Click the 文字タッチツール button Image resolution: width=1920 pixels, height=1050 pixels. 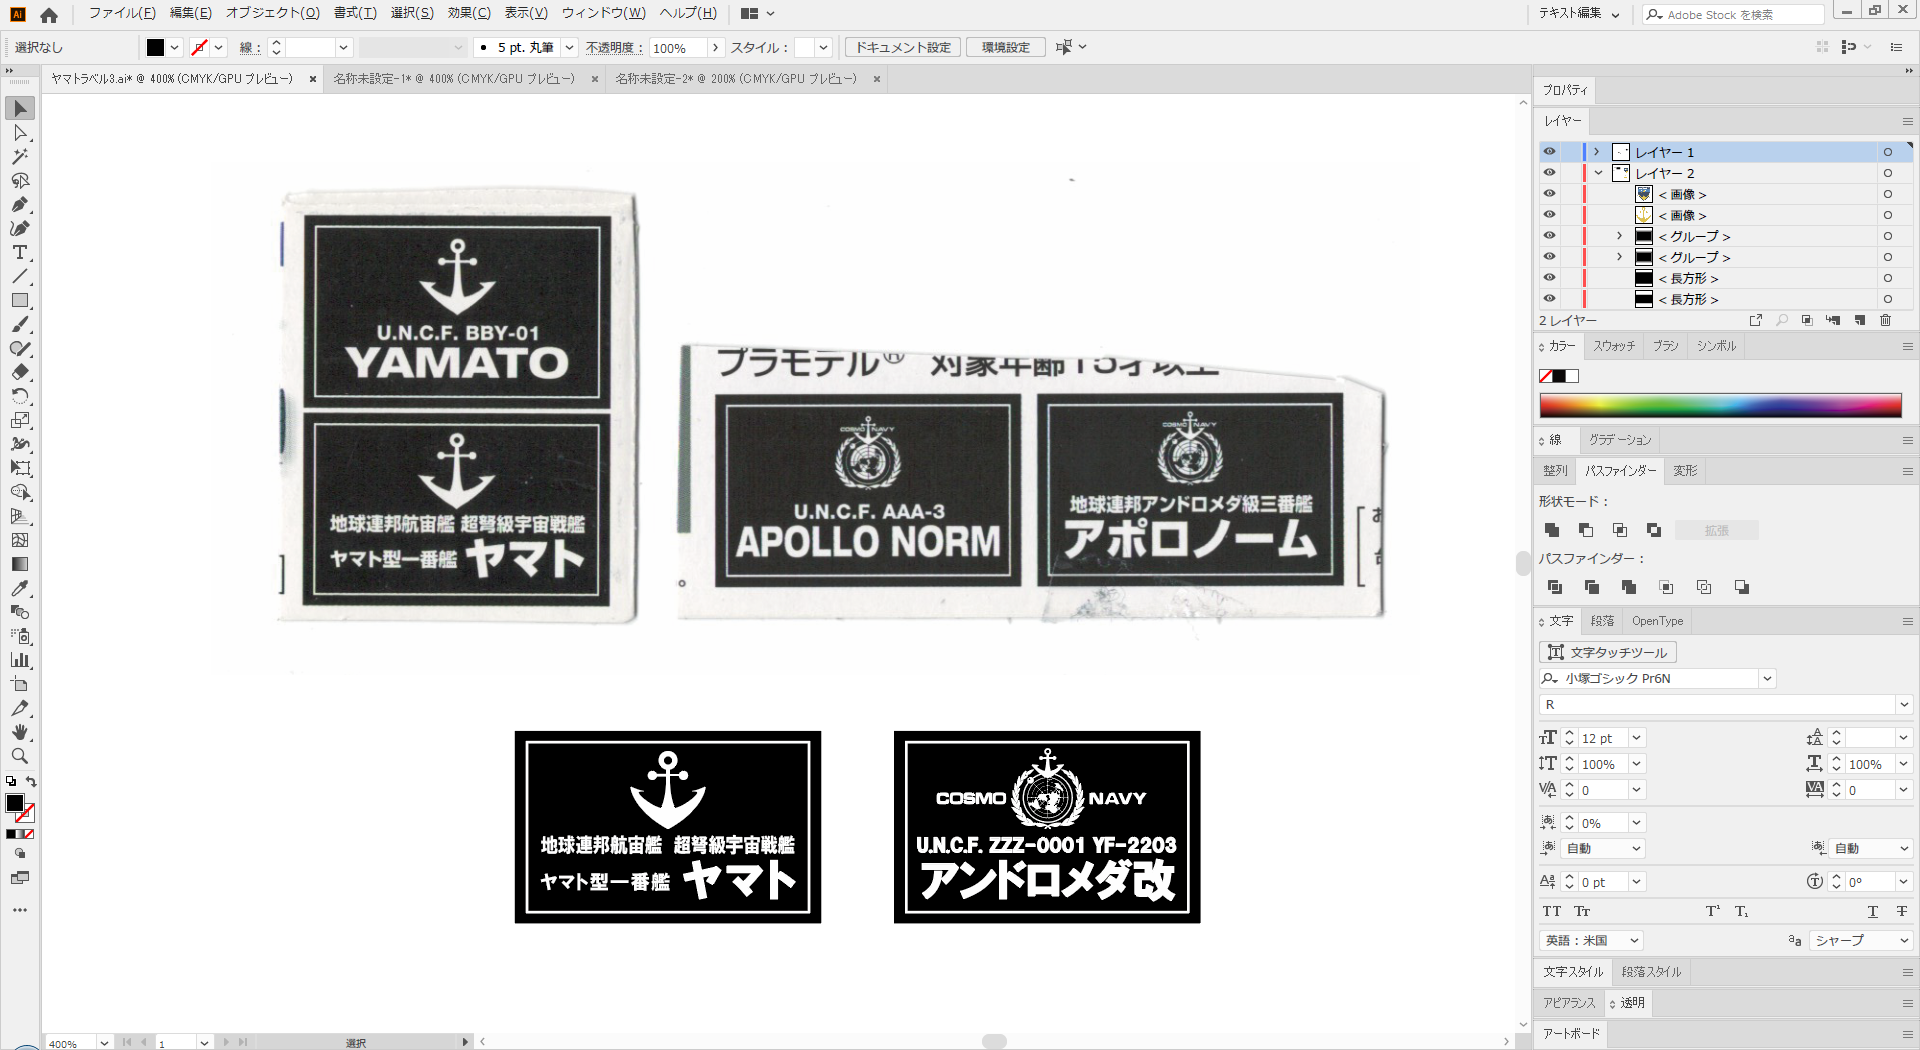tap(1608, 652)
